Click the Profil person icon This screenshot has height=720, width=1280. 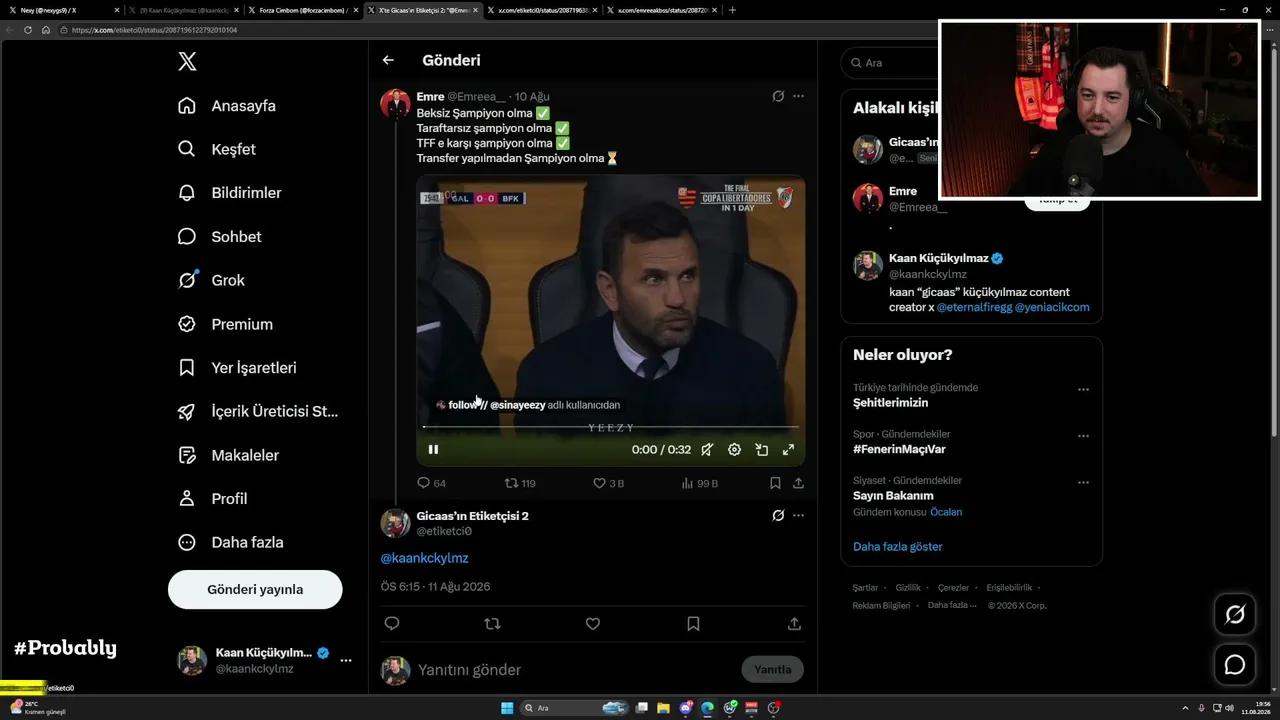pyautogui.click(x=187, y=498)
